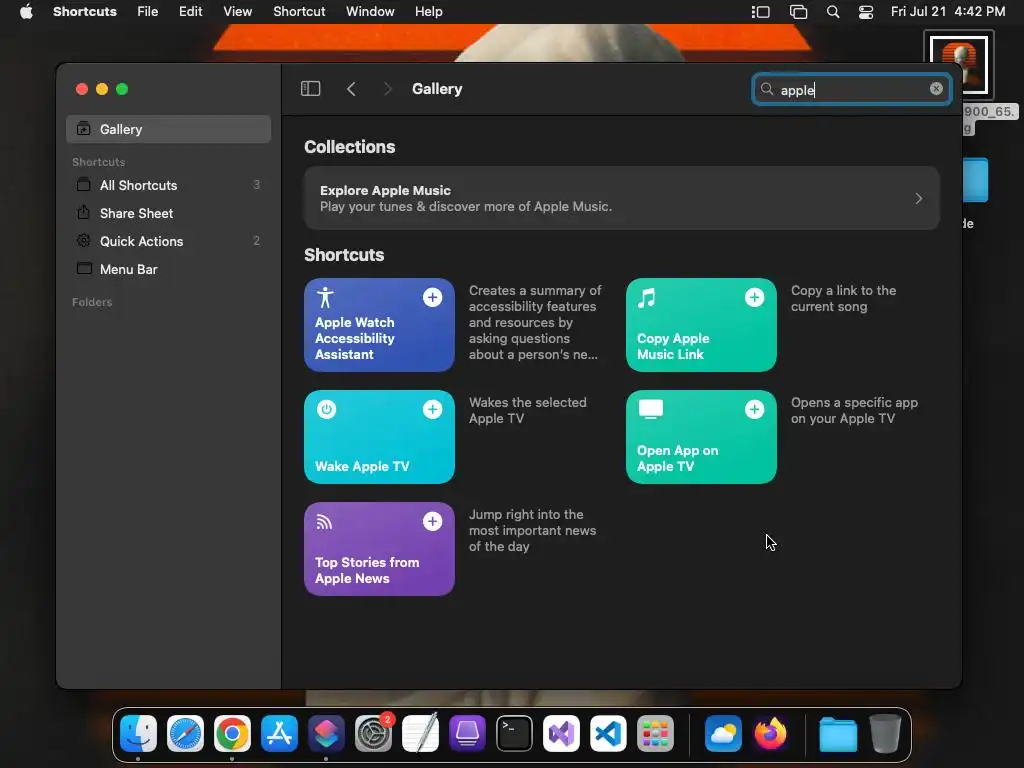The width and height of the screenshot is (1024, 768).
Task: Open App Store from the Dock
Action: click(x=280, y=733)
